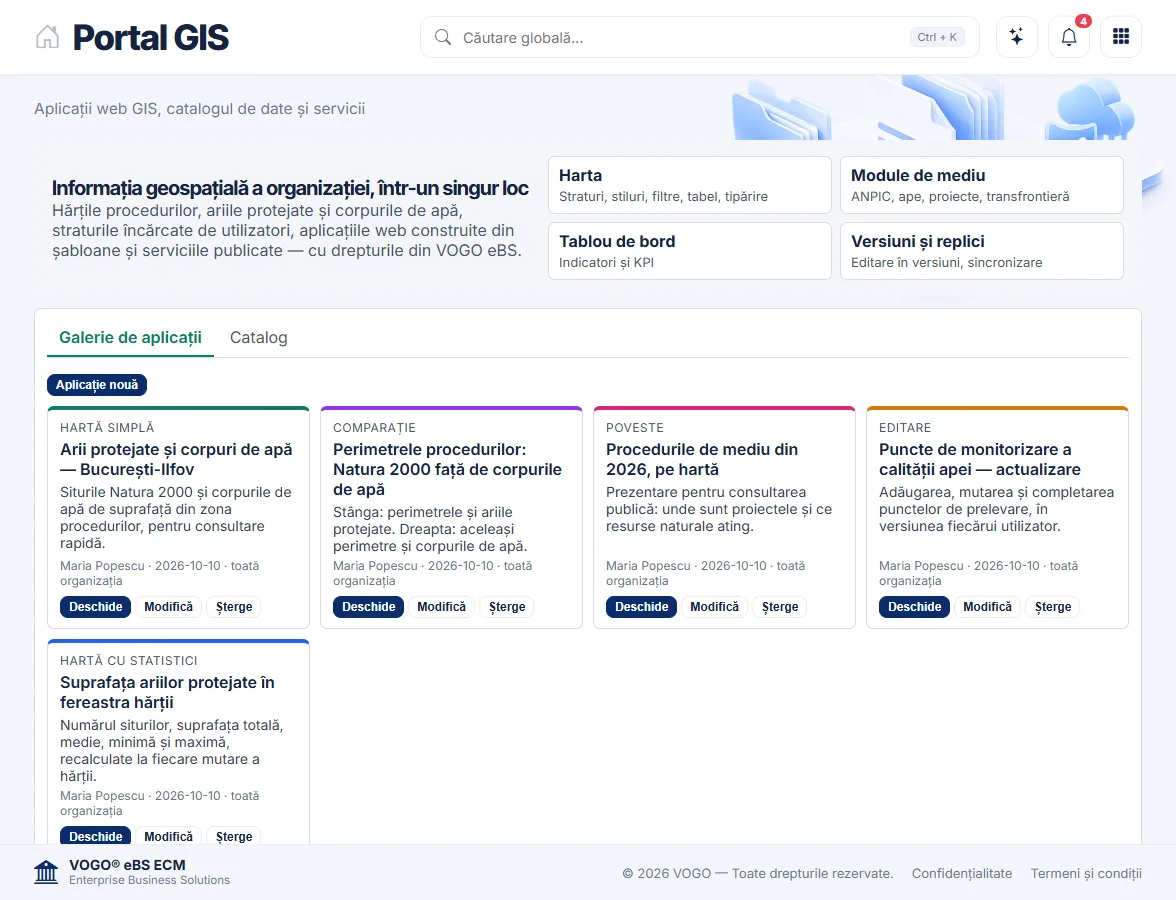
Task: Open the Tablou de bord card
Action: pyautogui.click(x=689, y=251)
